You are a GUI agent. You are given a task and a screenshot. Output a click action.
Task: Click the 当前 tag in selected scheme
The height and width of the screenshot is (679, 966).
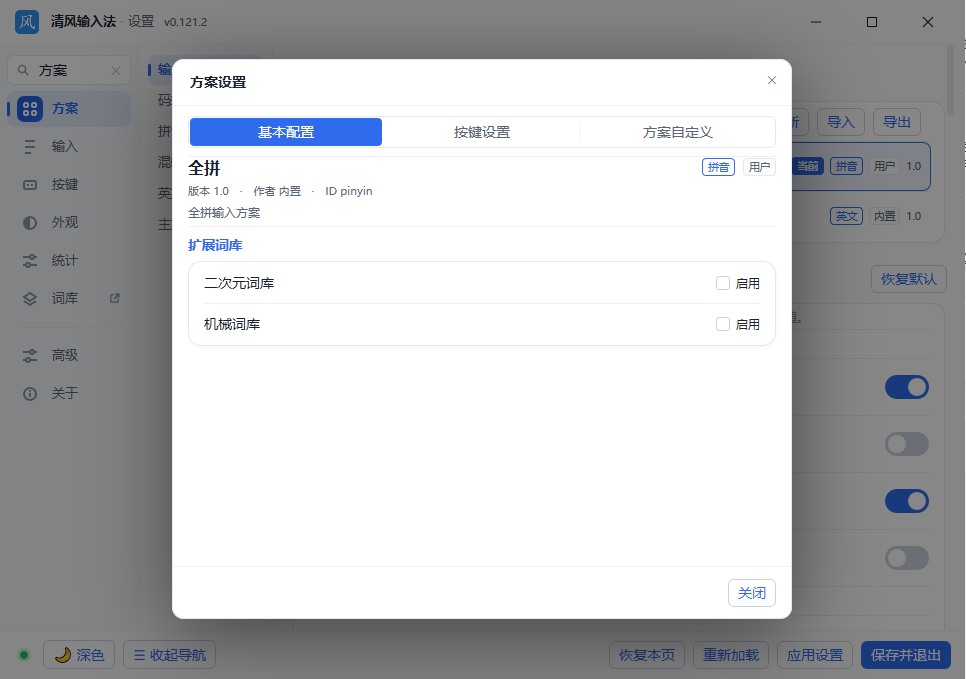[808, 166]
